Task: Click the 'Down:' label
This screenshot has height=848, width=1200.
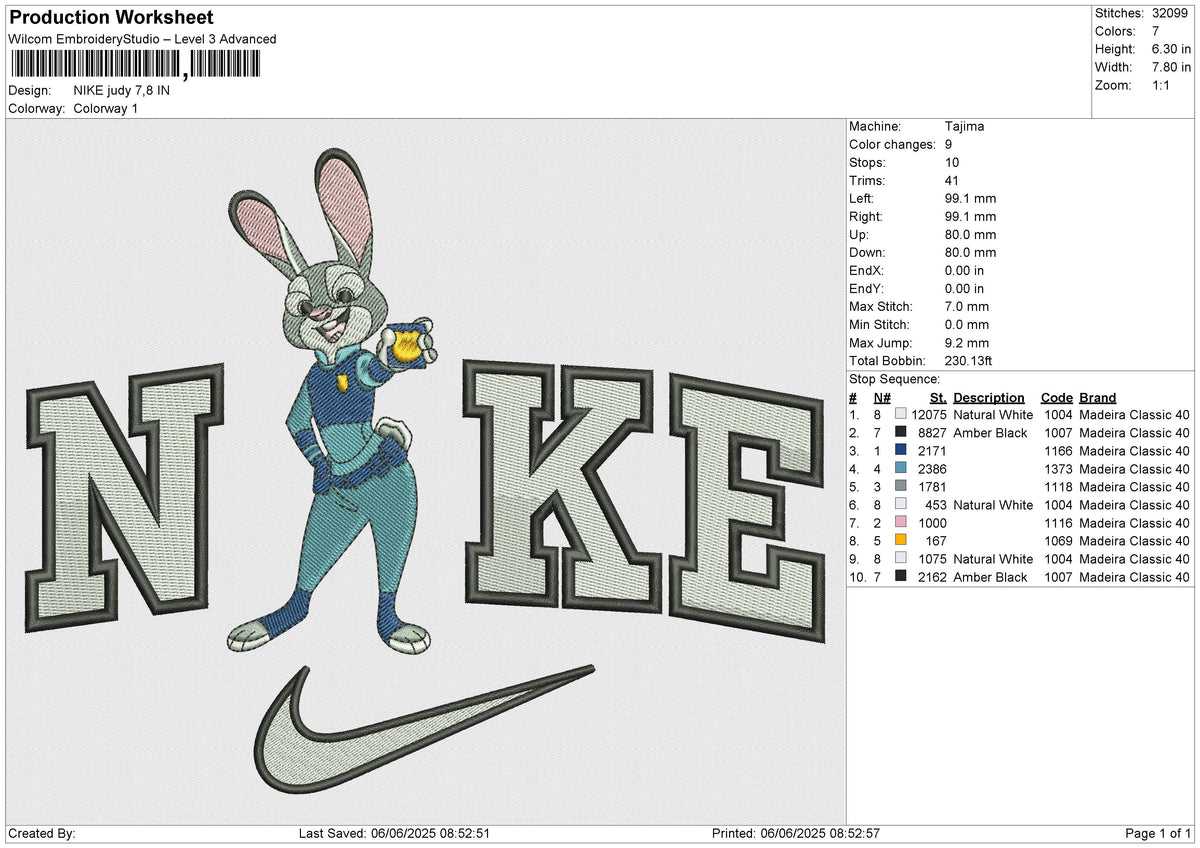Action: pyautogui.click(x=867, y=253)
